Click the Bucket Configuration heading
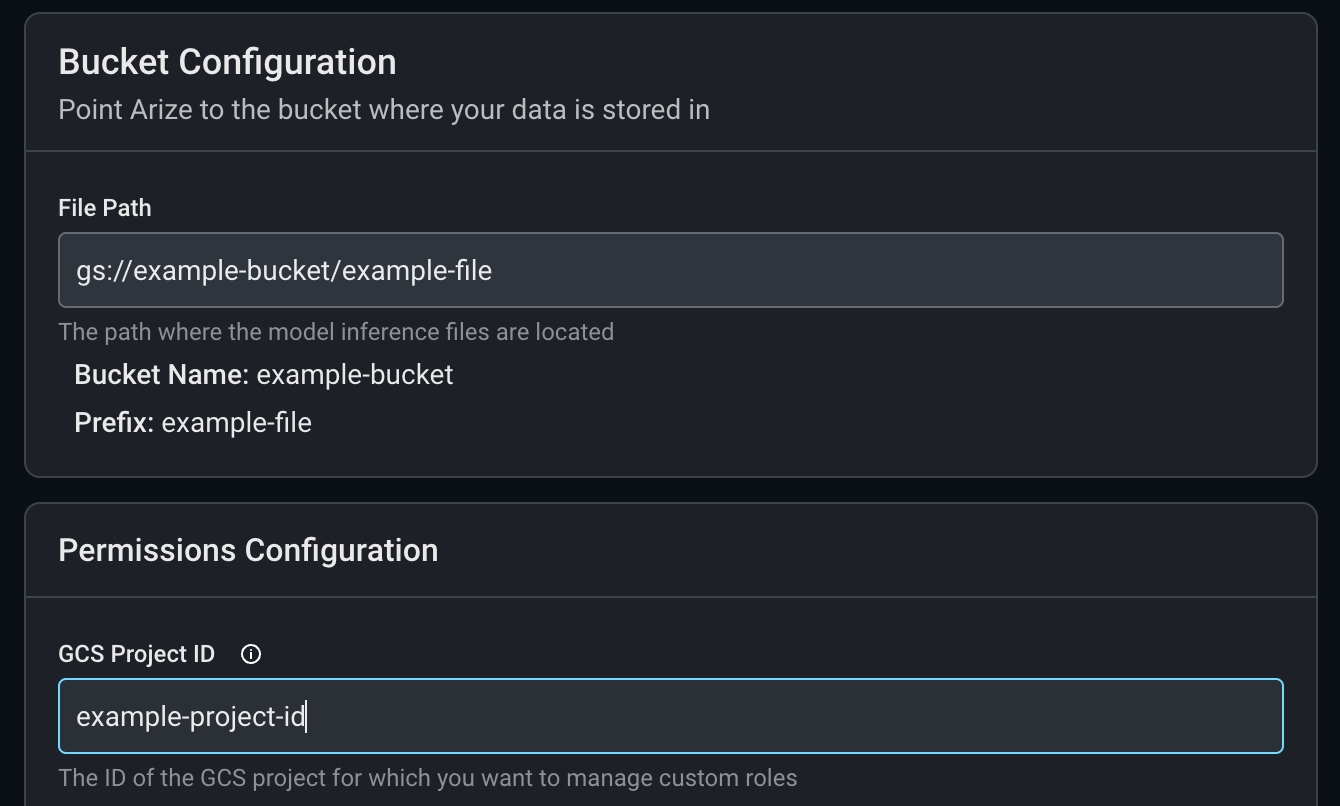This screenshot has width=1340, height=806. 227,62
